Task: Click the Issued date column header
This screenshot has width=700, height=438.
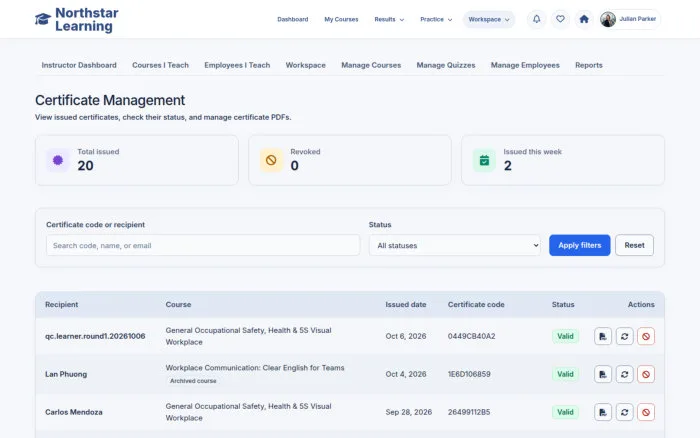Action: pyautogui.click(x=406, y=305)
